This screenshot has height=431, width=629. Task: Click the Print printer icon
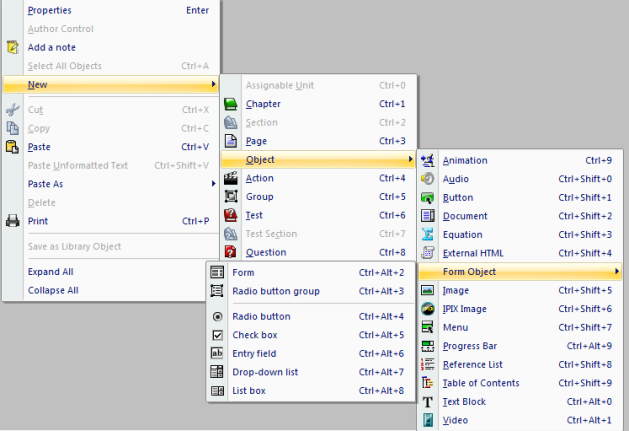13,221
